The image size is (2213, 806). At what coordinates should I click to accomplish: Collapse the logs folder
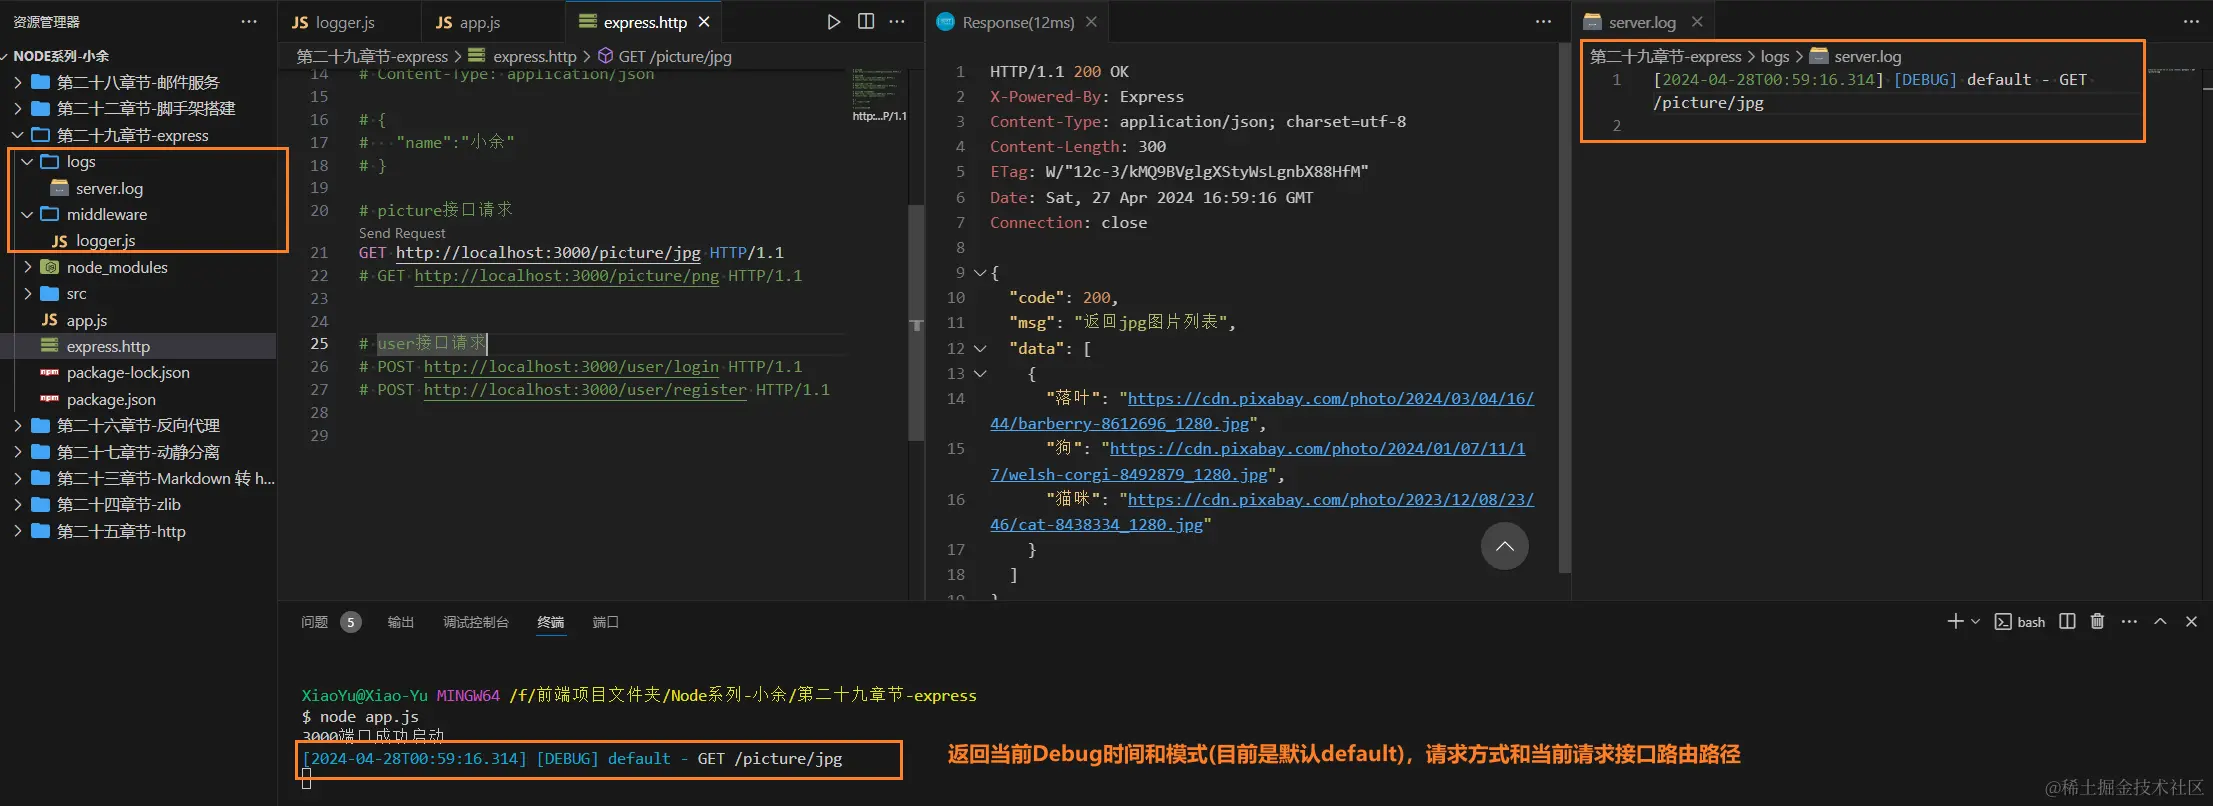[x=27, y=161]
